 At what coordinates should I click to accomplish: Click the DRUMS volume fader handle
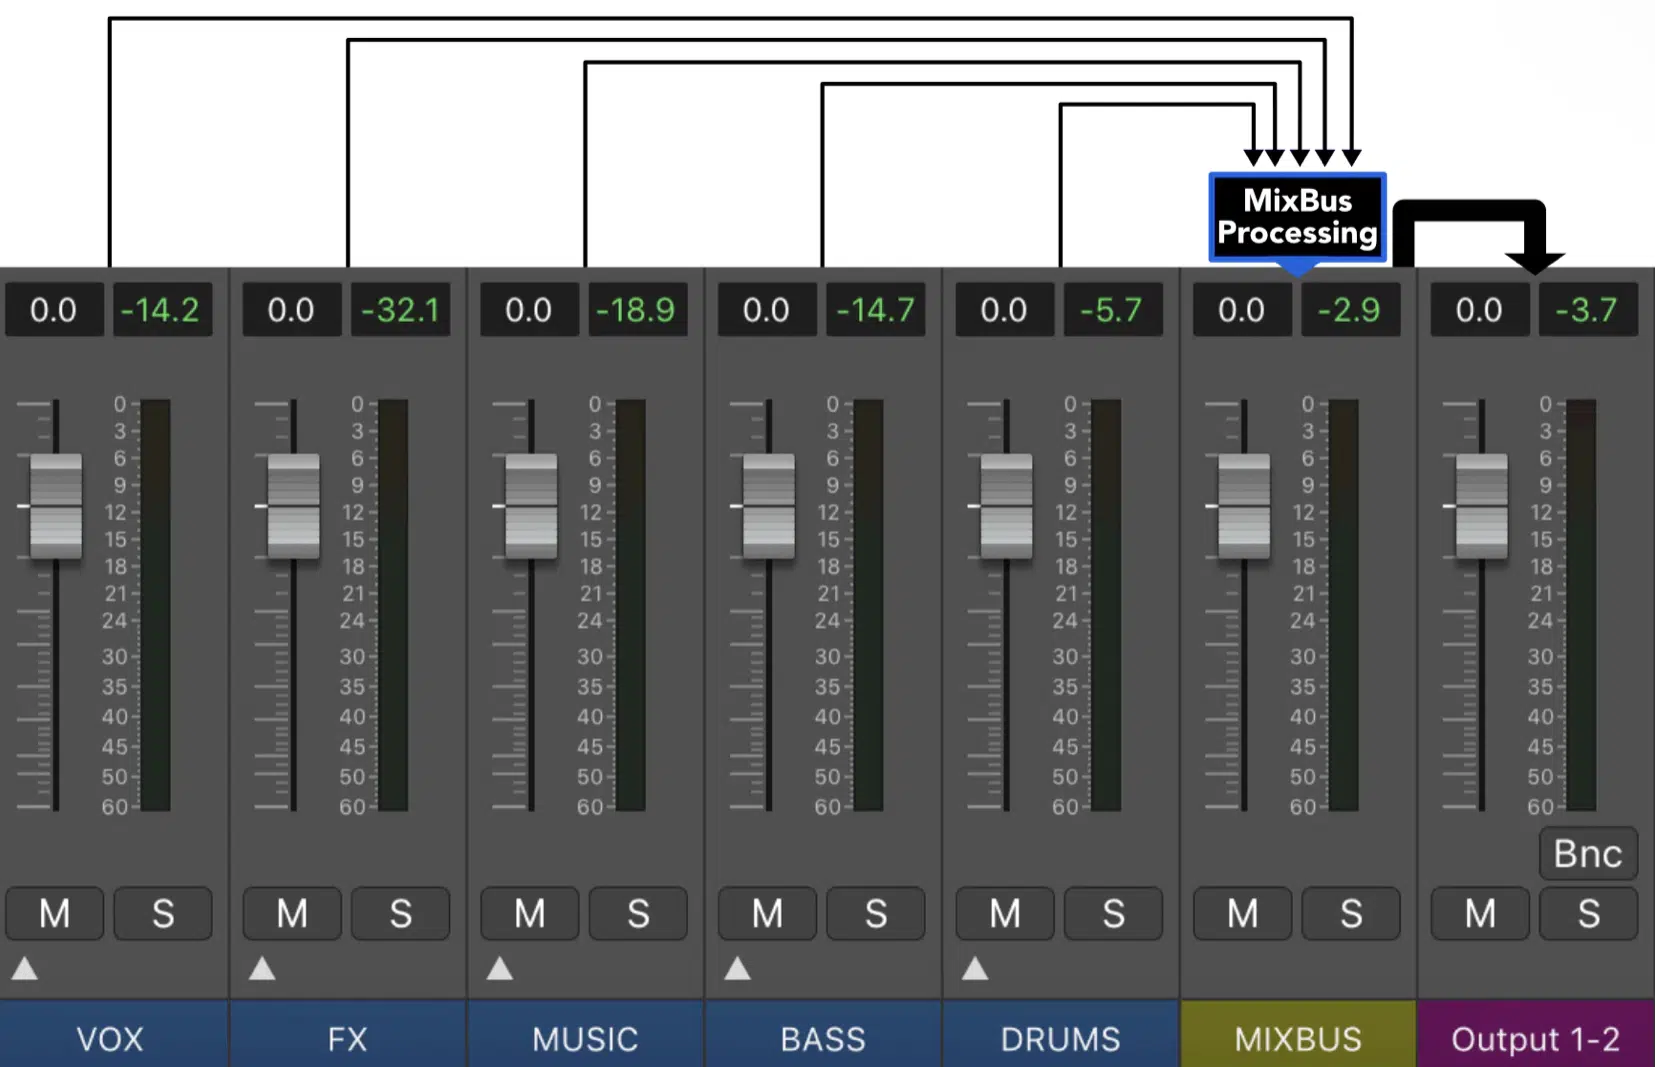1006,506
